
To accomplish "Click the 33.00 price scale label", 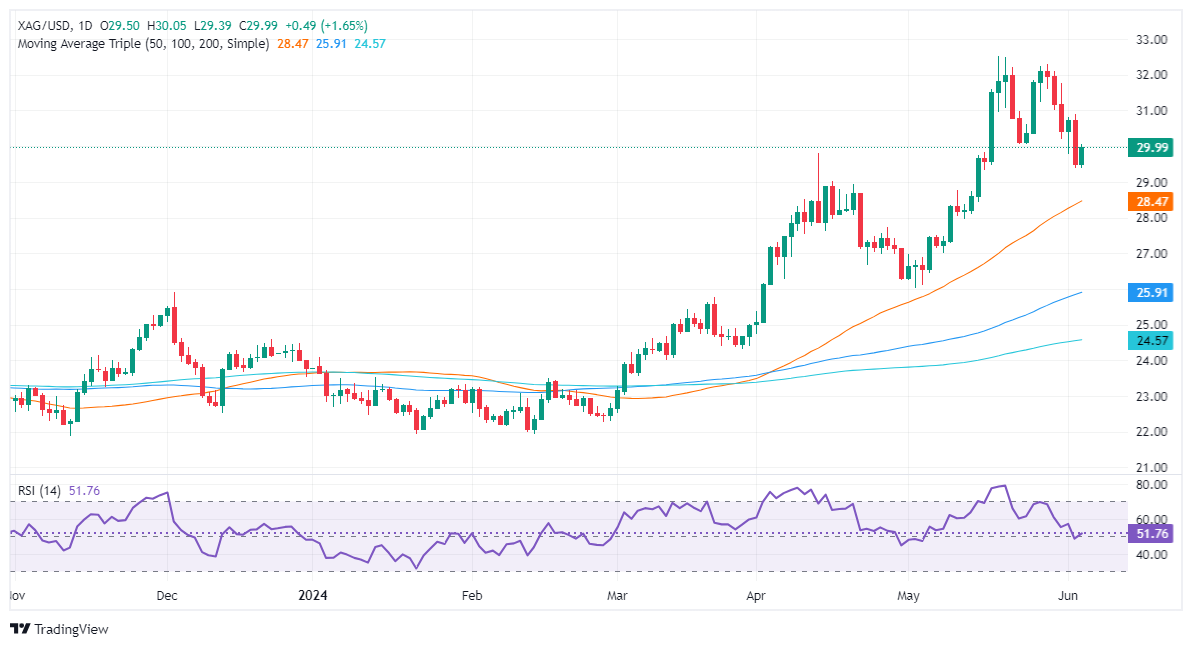I will pyautogui.click(x=1153, y=39).
